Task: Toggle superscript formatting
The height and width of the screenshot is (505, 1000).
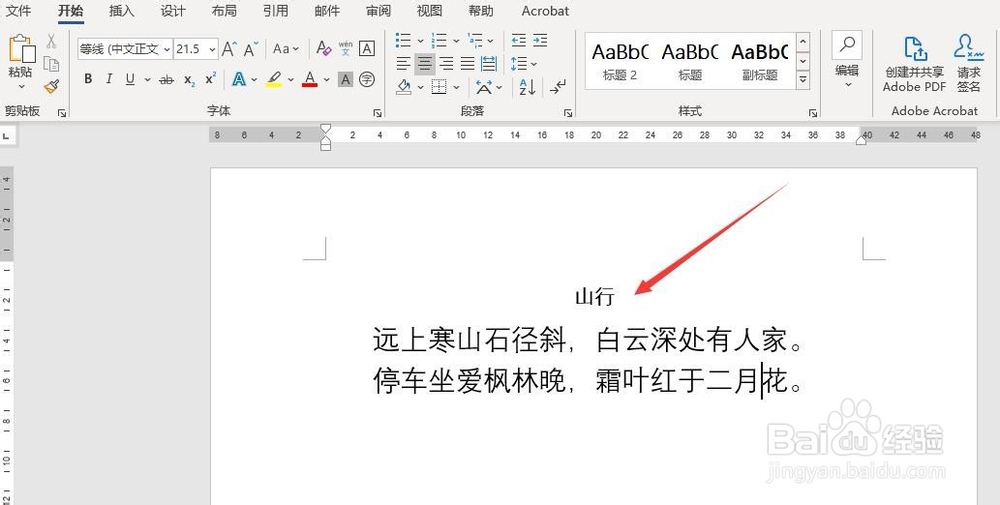Action: coord(210,80)
